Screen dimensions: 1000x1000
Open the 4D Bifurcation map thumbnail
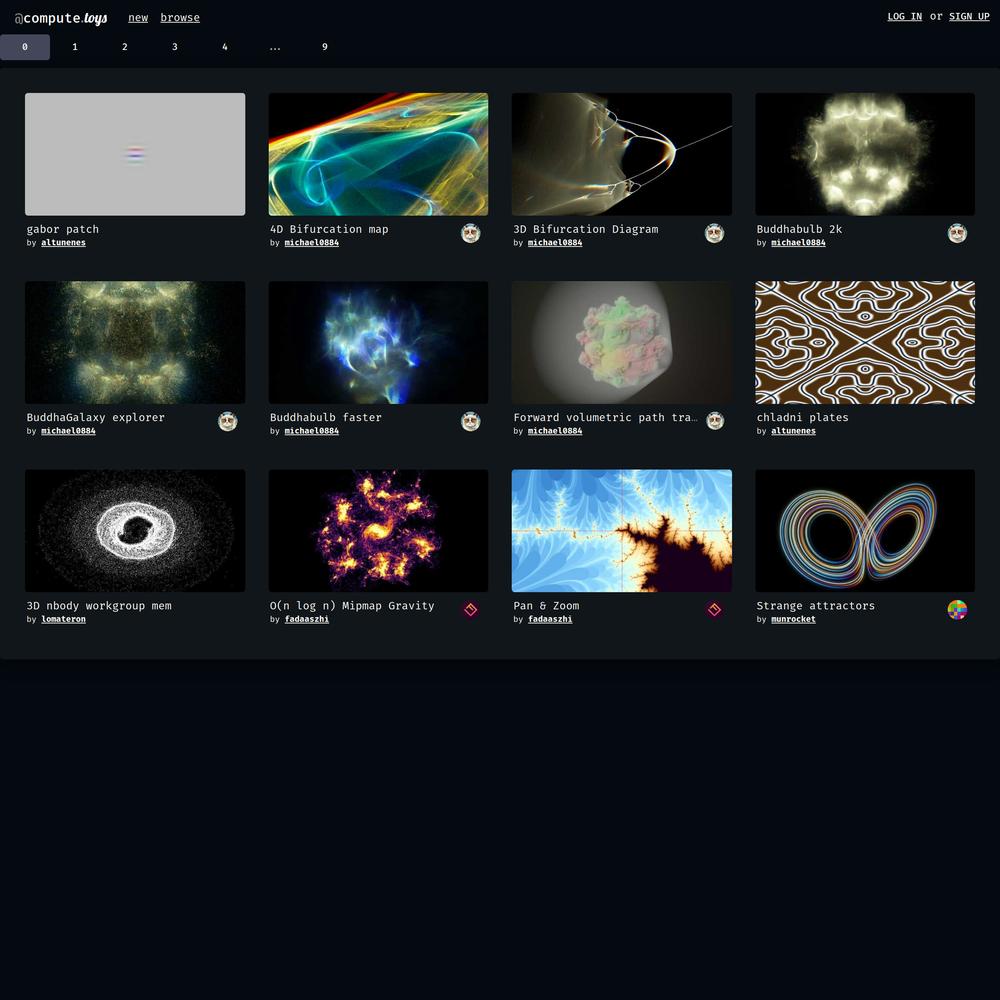378,154
